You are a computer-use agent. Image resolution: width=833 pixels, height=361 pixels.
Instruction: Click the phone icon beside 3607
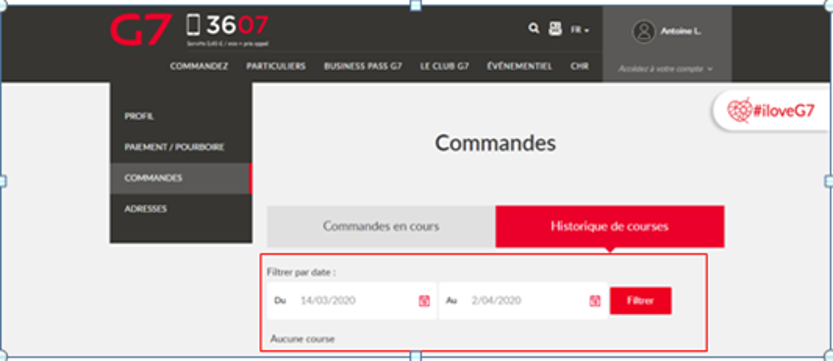pyautogui.click(x=194, y=25)
